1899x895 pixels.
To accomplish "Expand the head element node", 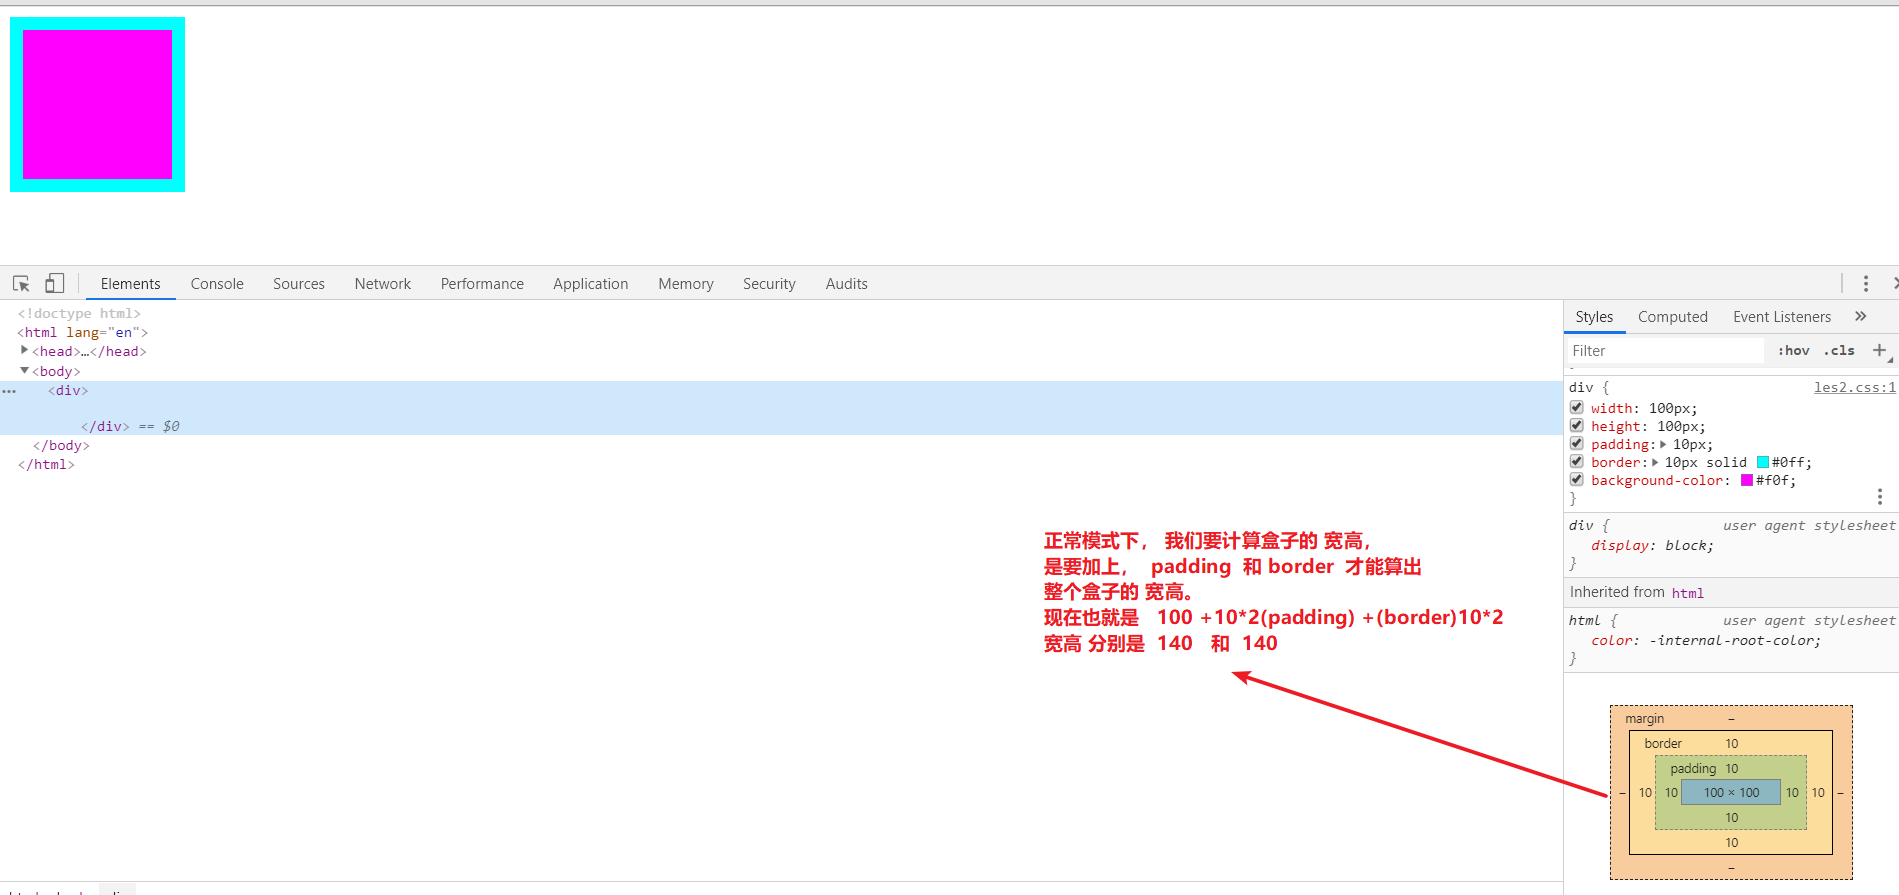I will coord(24,351).
